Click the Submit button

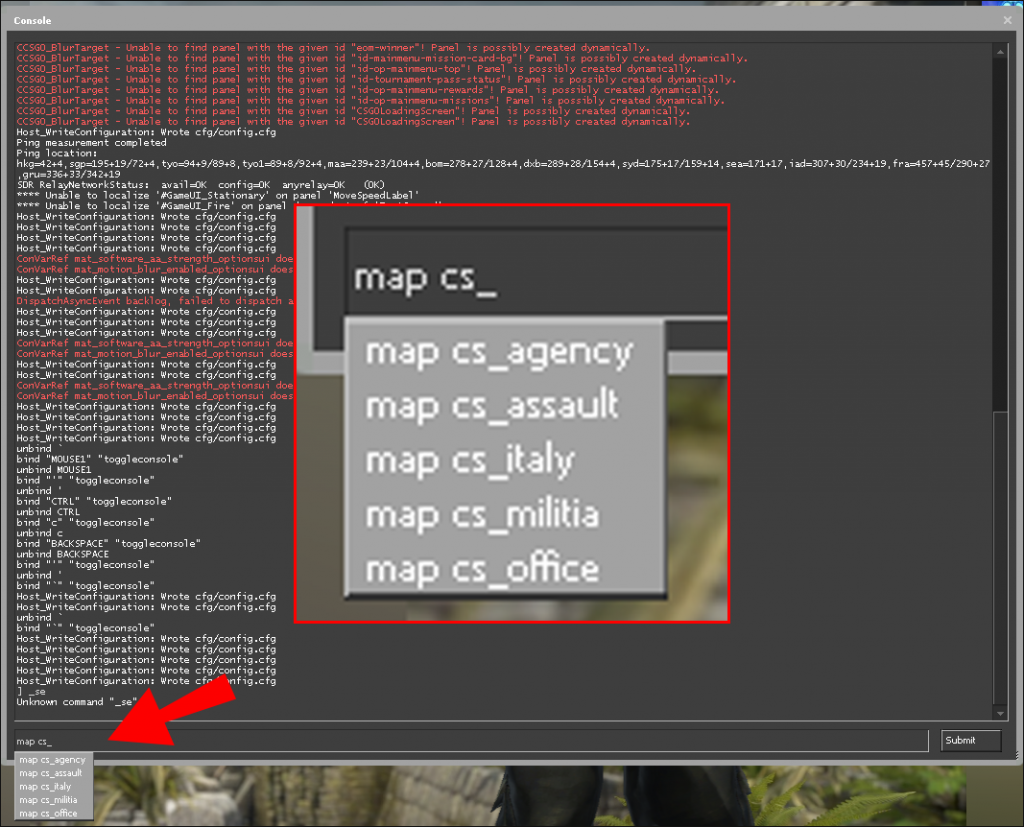click(969, 740)
